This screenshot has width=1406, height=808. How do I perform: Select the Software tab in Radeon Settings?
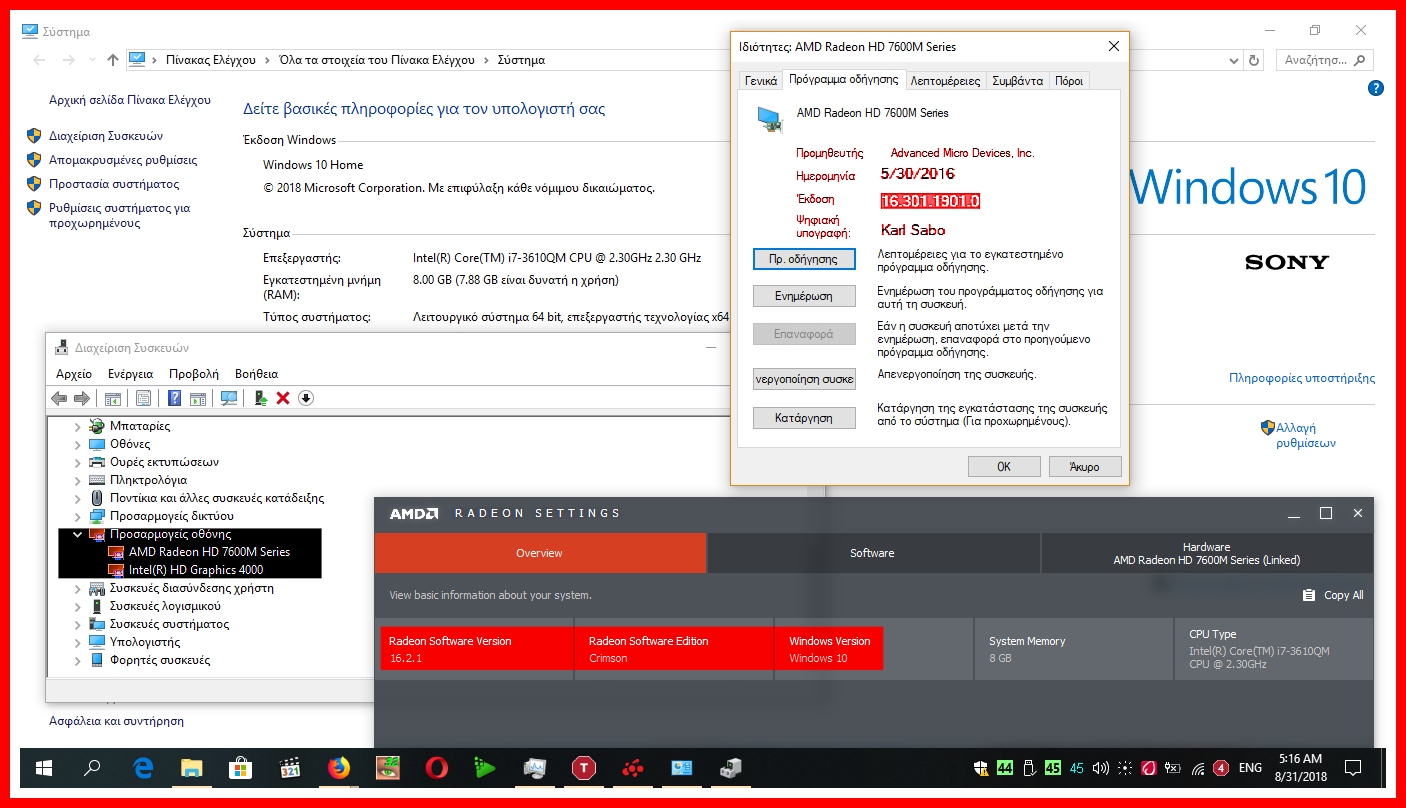[873, 553]
